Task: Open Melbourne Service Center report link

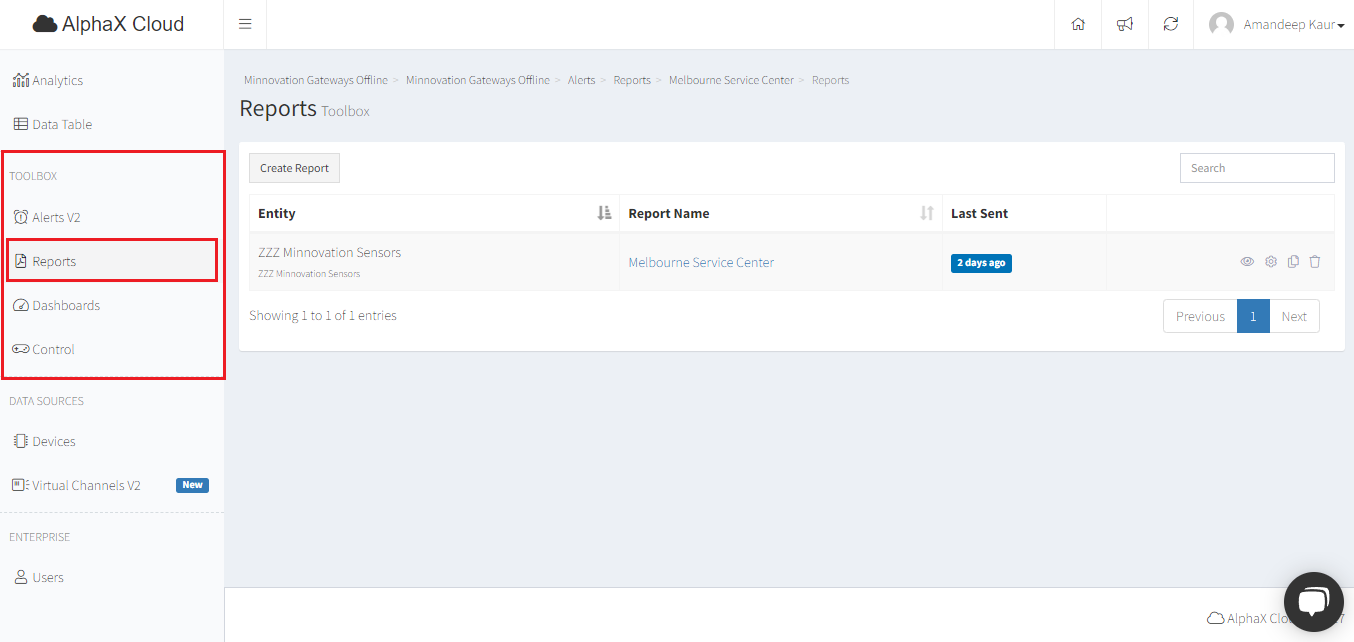Action: (701, 263)
